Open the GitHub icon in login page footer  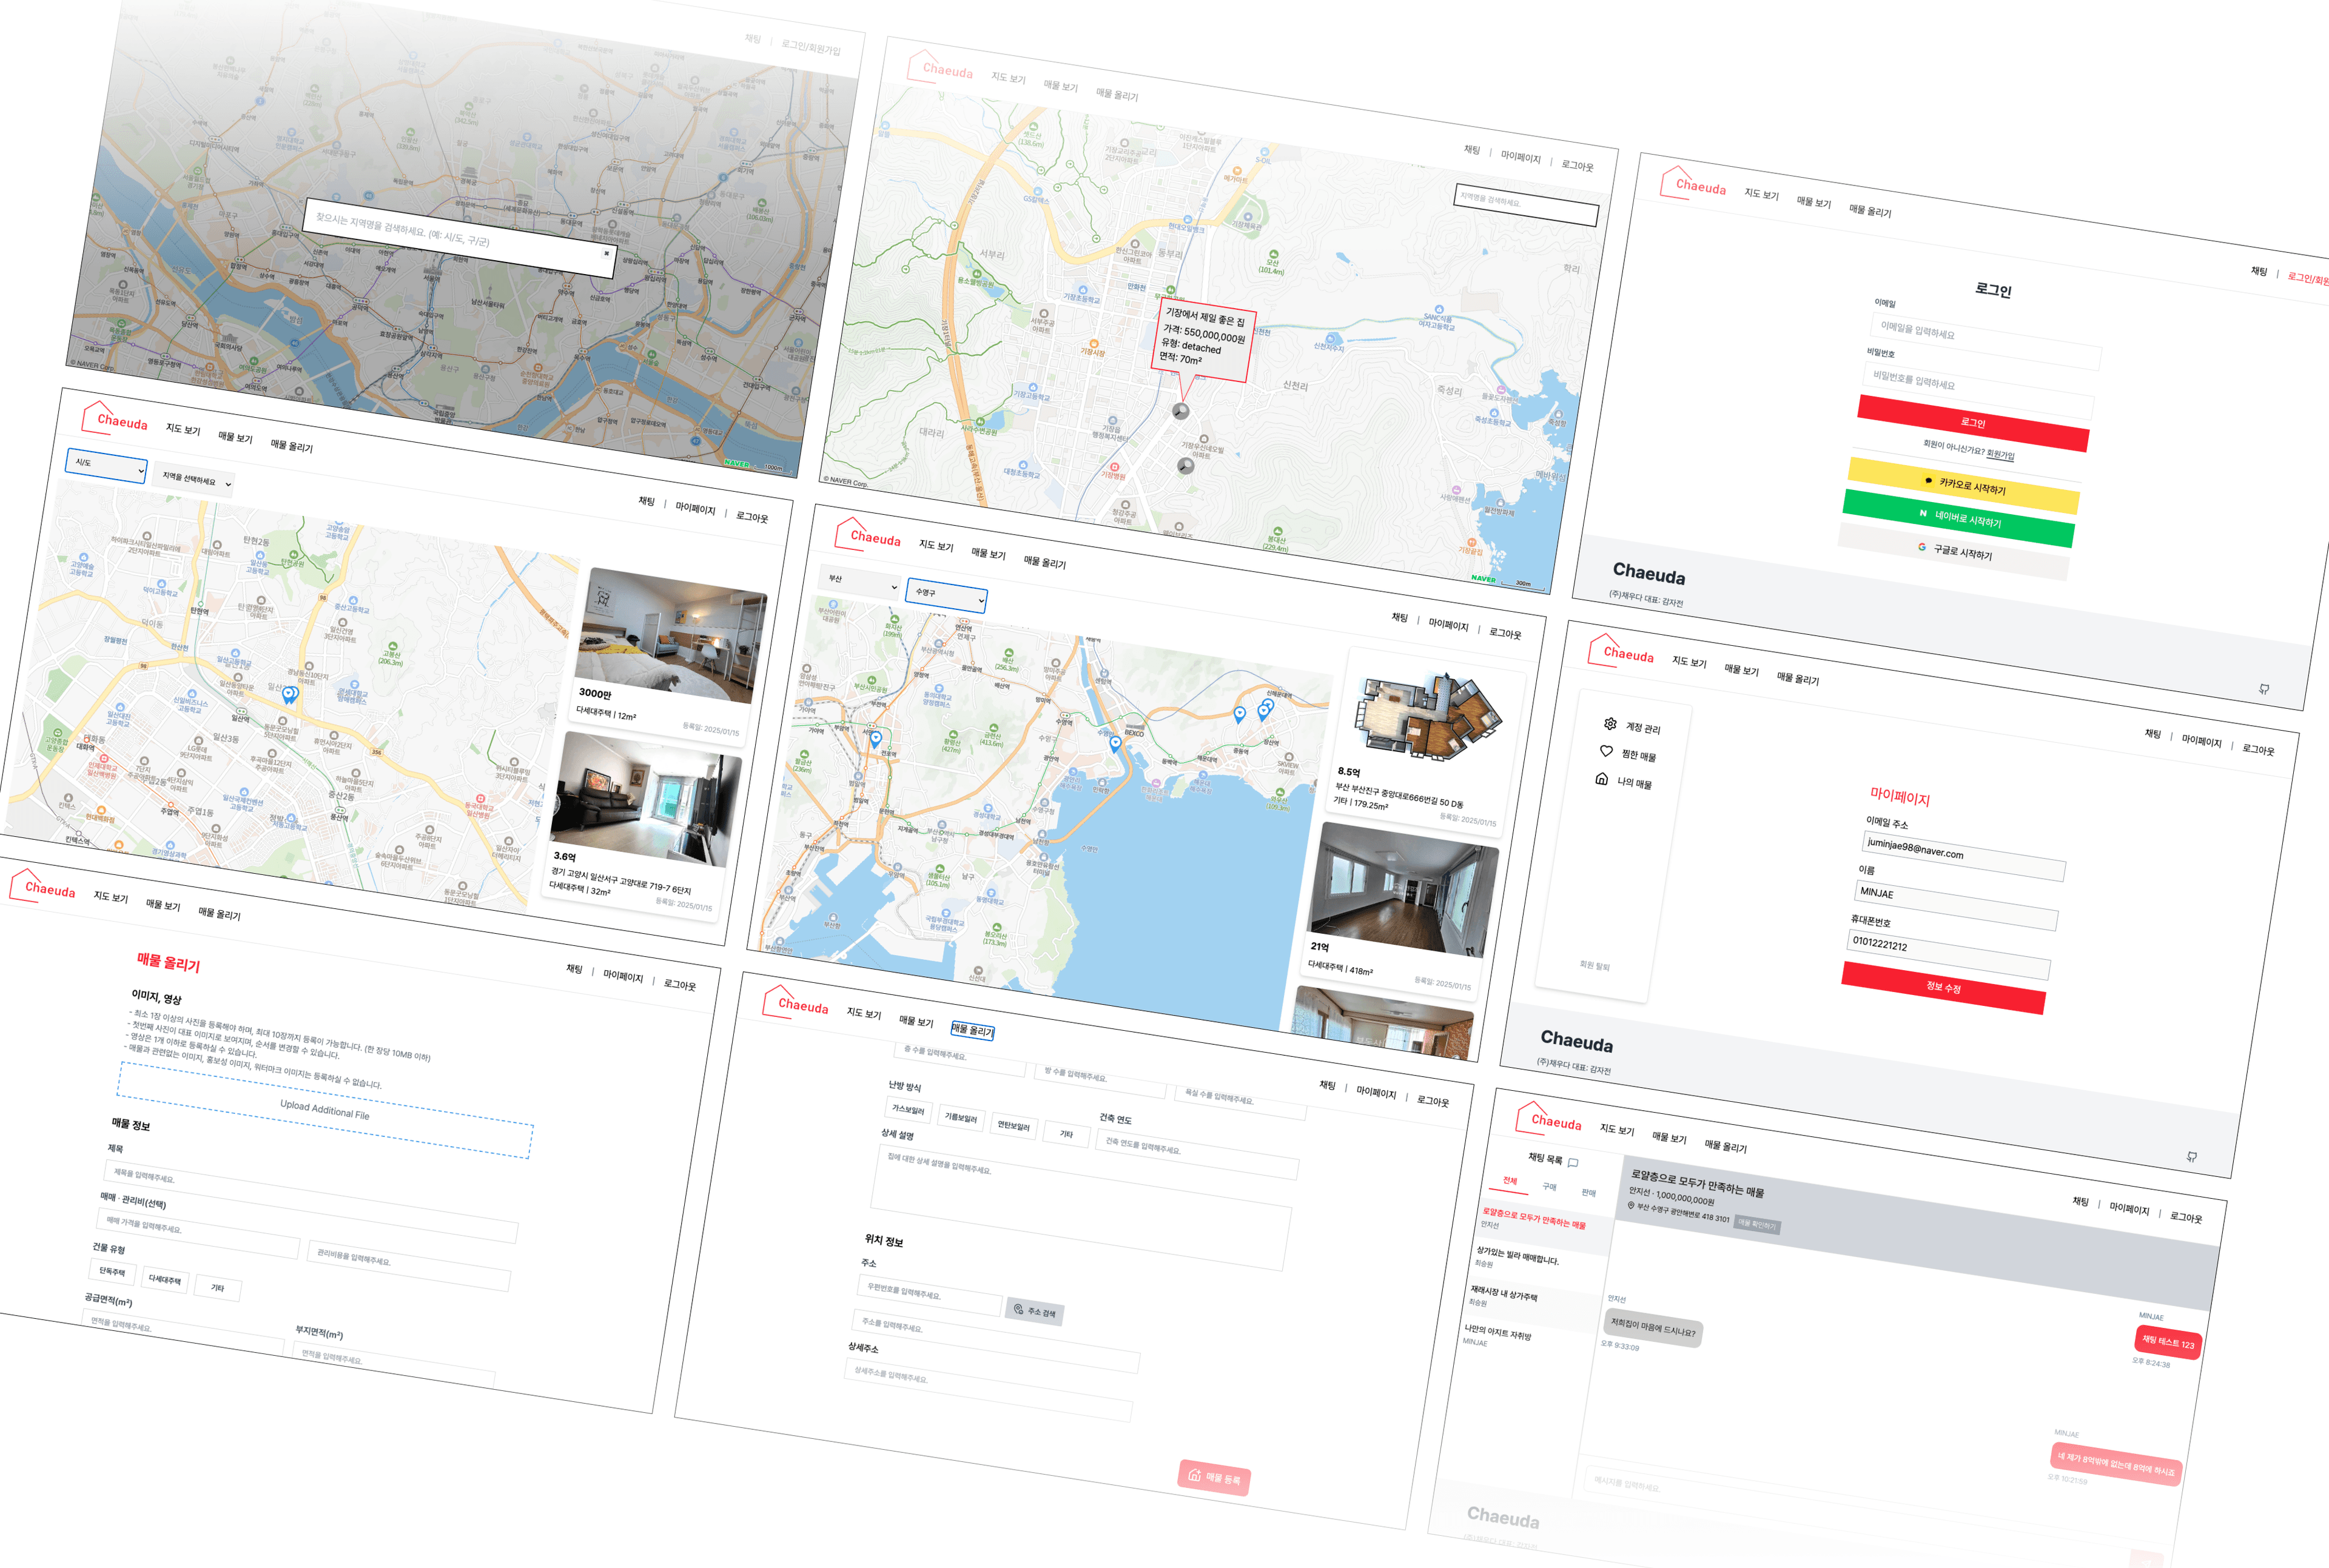click(2264, 688)
